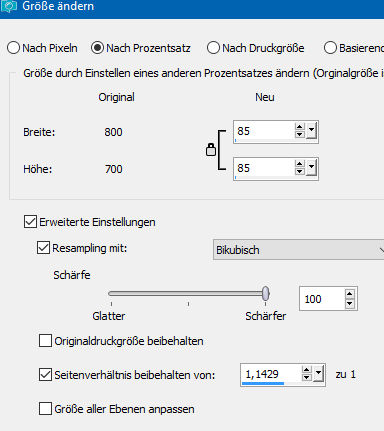Click the aspect ratio lock icon

(x=211, y=150)
